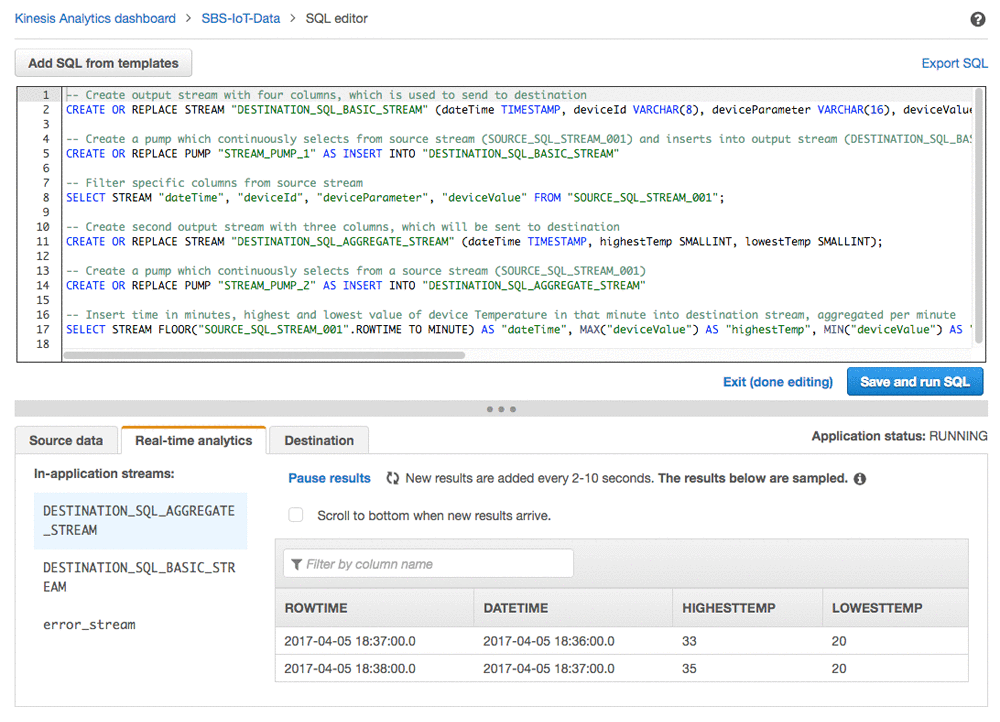1000x722 pixels.
Task: Click Save and run SQL button
Action: tap(915, 382)
